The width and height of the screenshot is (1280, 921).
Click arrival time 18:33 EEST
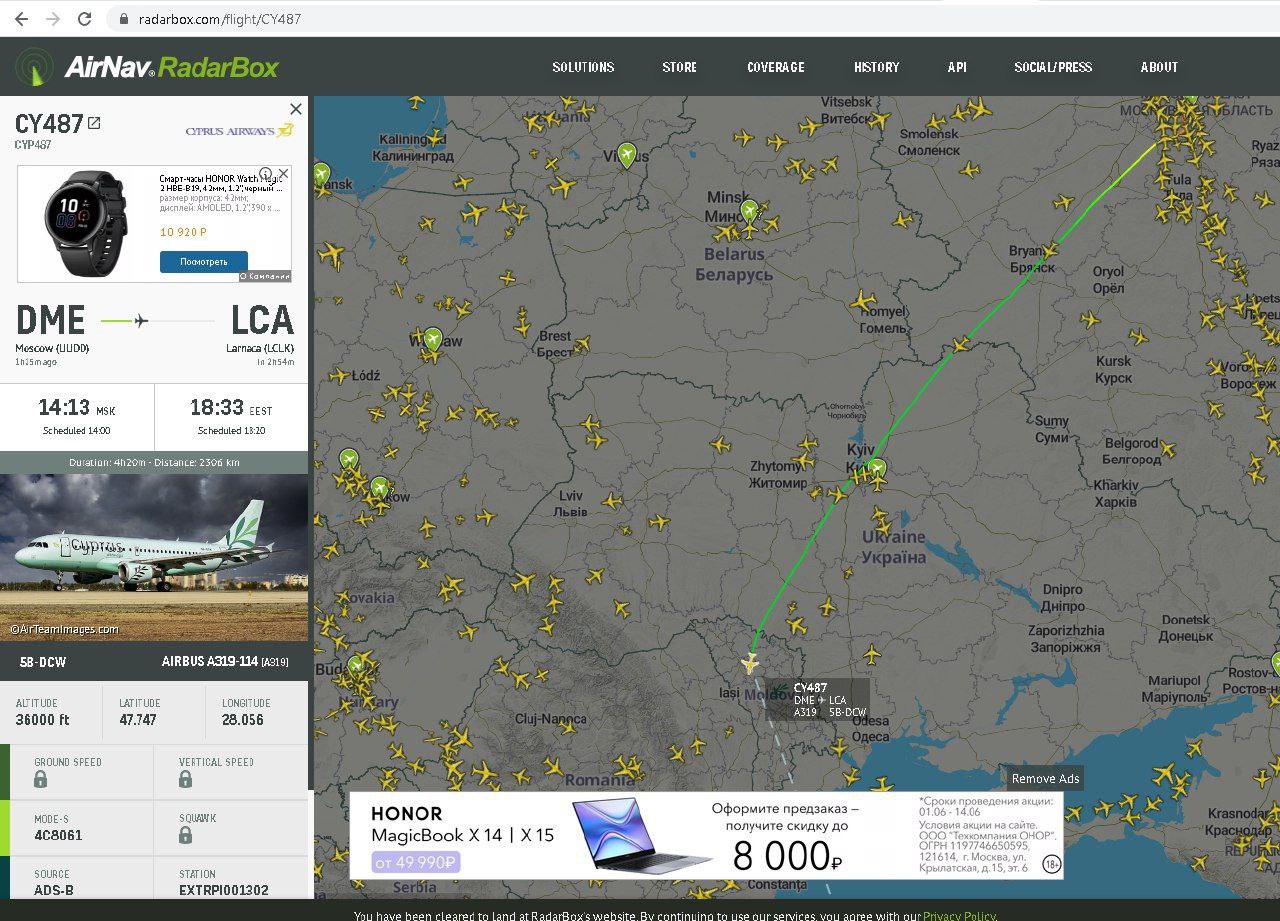point(231,408)
